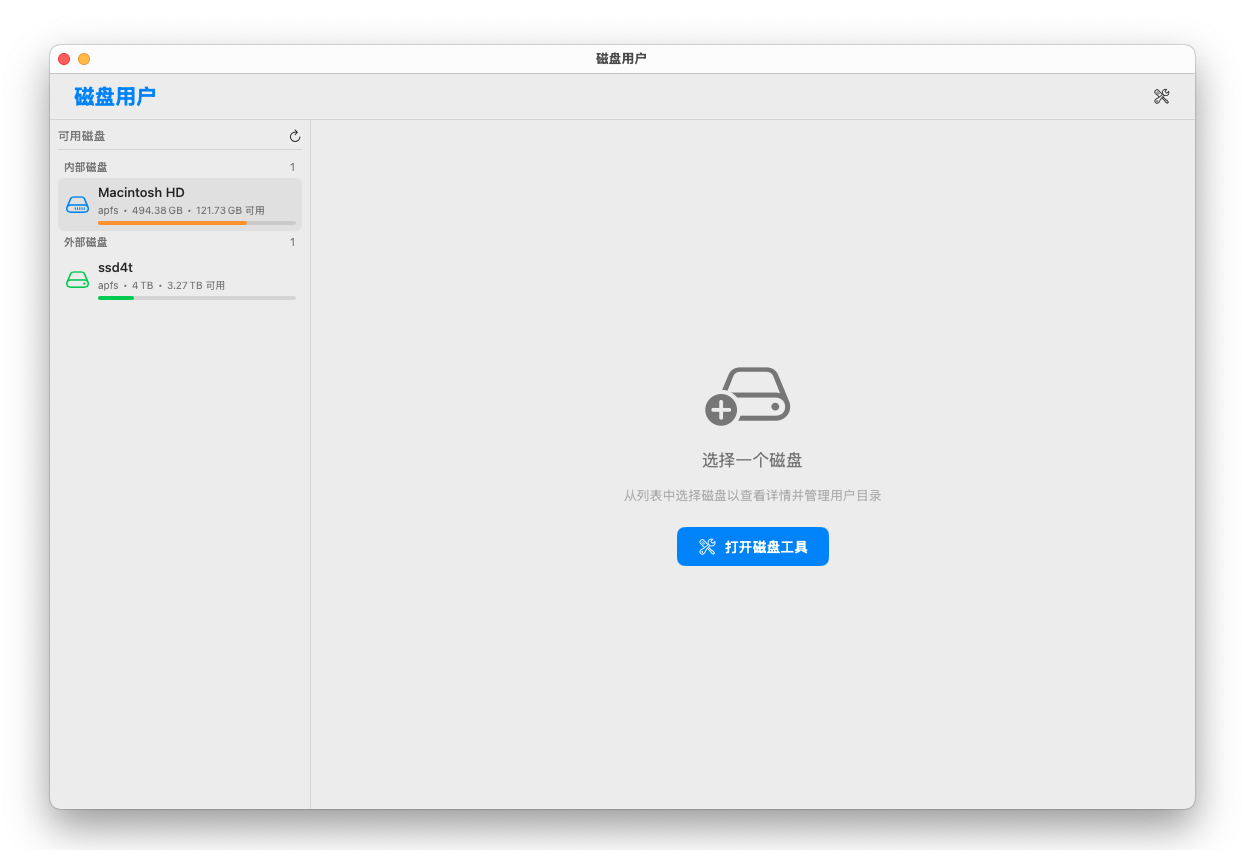
Task: Click the yellow minimize window button
Action: tap(84, 59)
